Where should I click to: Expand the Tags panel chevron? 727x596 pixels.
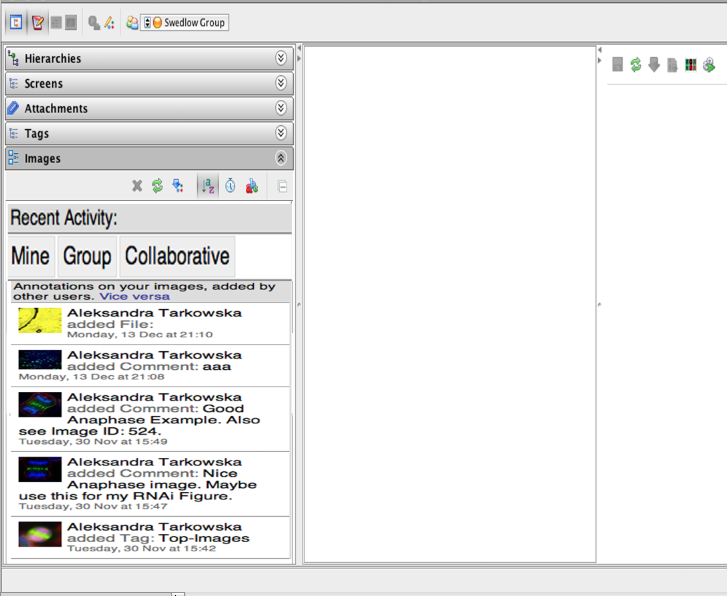pos(281,133)
